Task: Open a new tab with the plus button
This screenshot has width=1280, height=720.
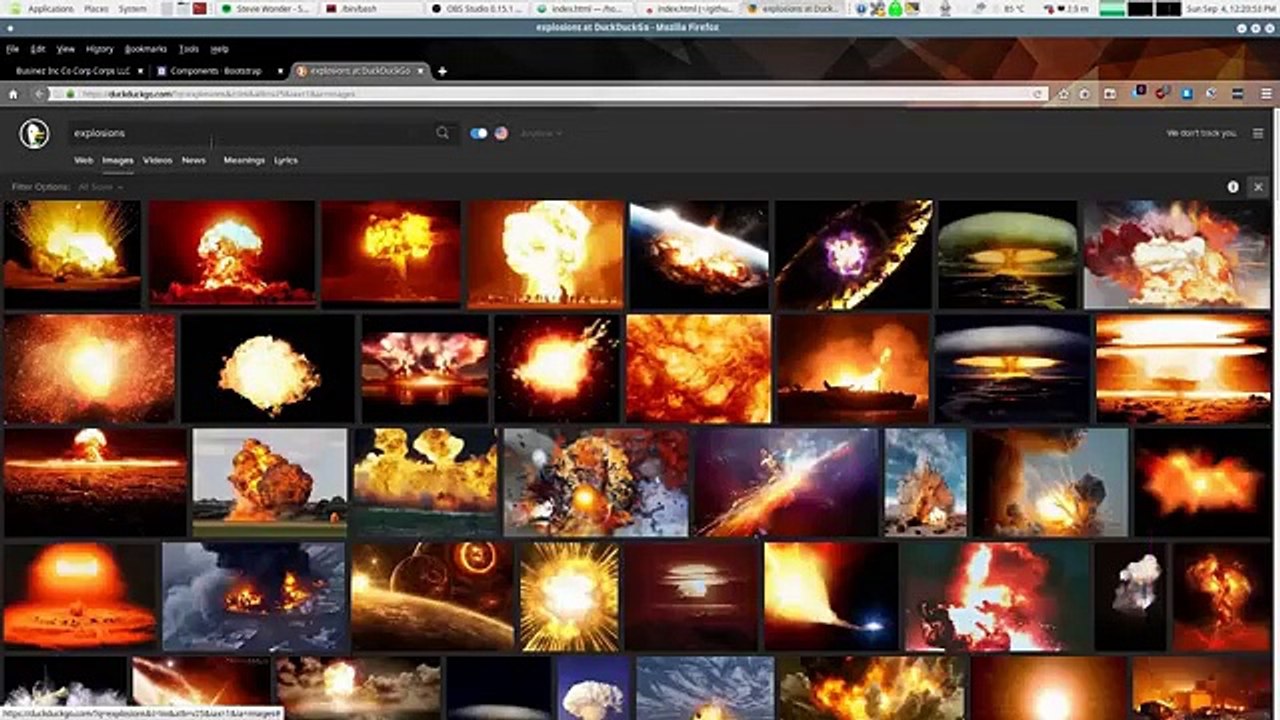Action: 442,71
